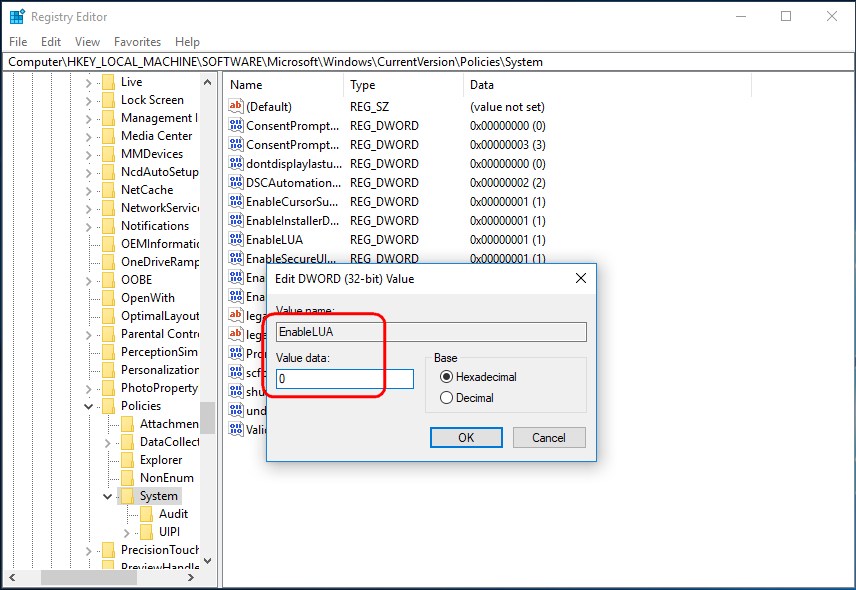Click the MMDevices folder icon
This screenshot has width=856, height=590.
coord(109,154)
